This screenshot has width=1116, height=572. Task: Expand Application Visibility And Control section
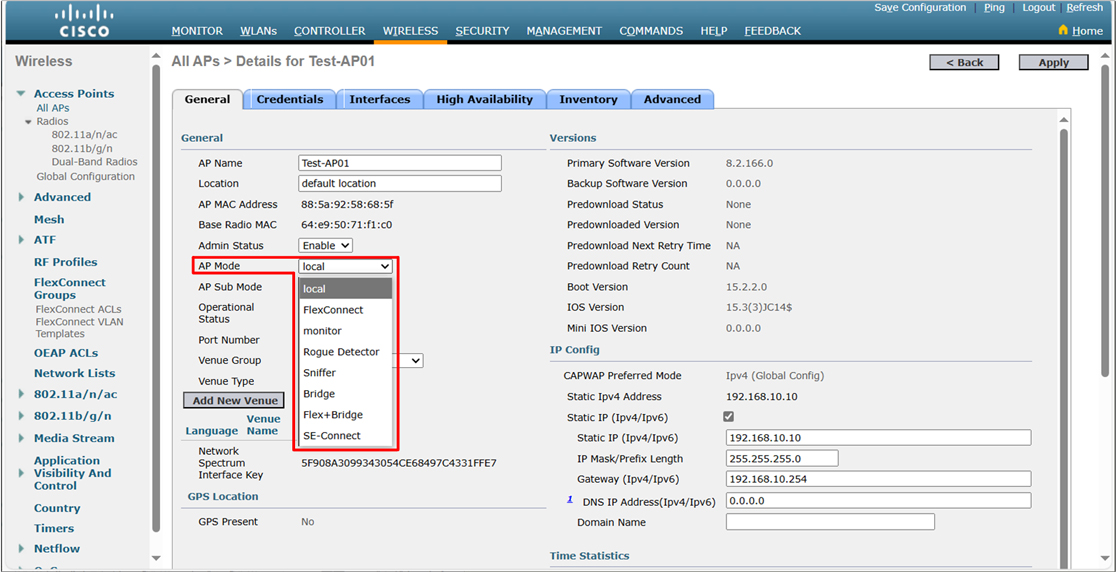[x=21, y=473]
